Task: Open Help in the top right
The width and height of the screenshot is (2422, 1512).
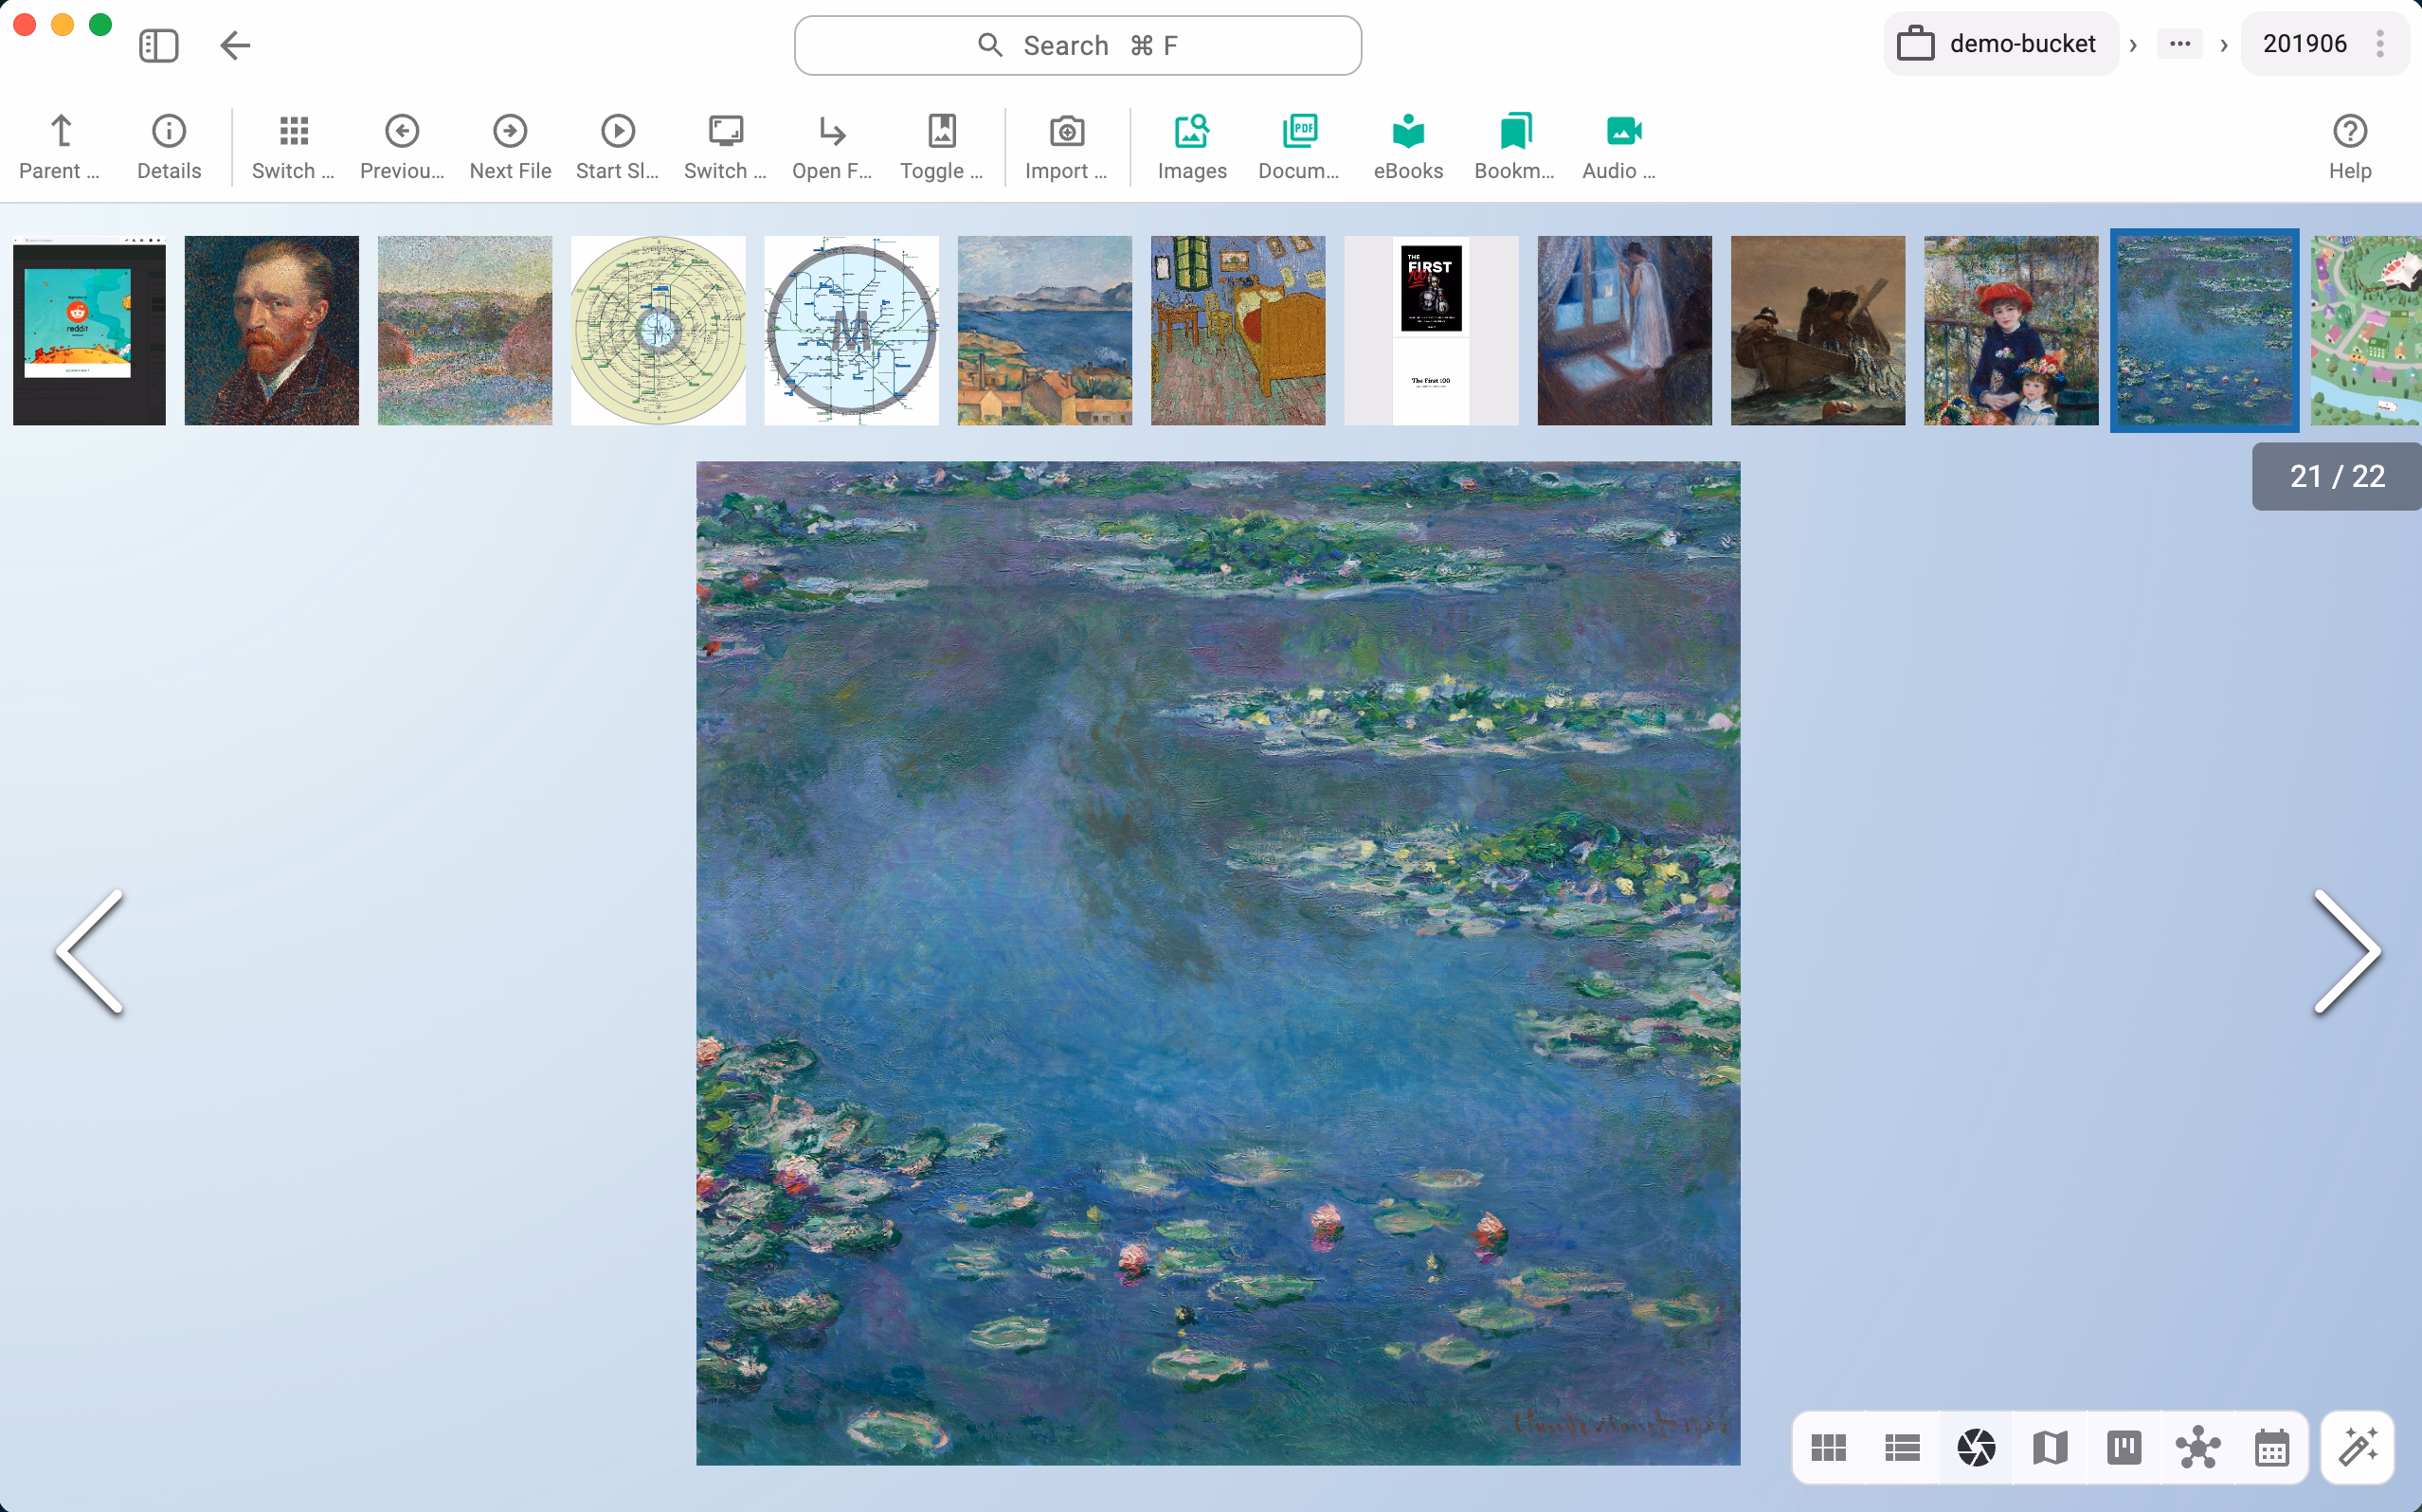Action: point(2348,146)
